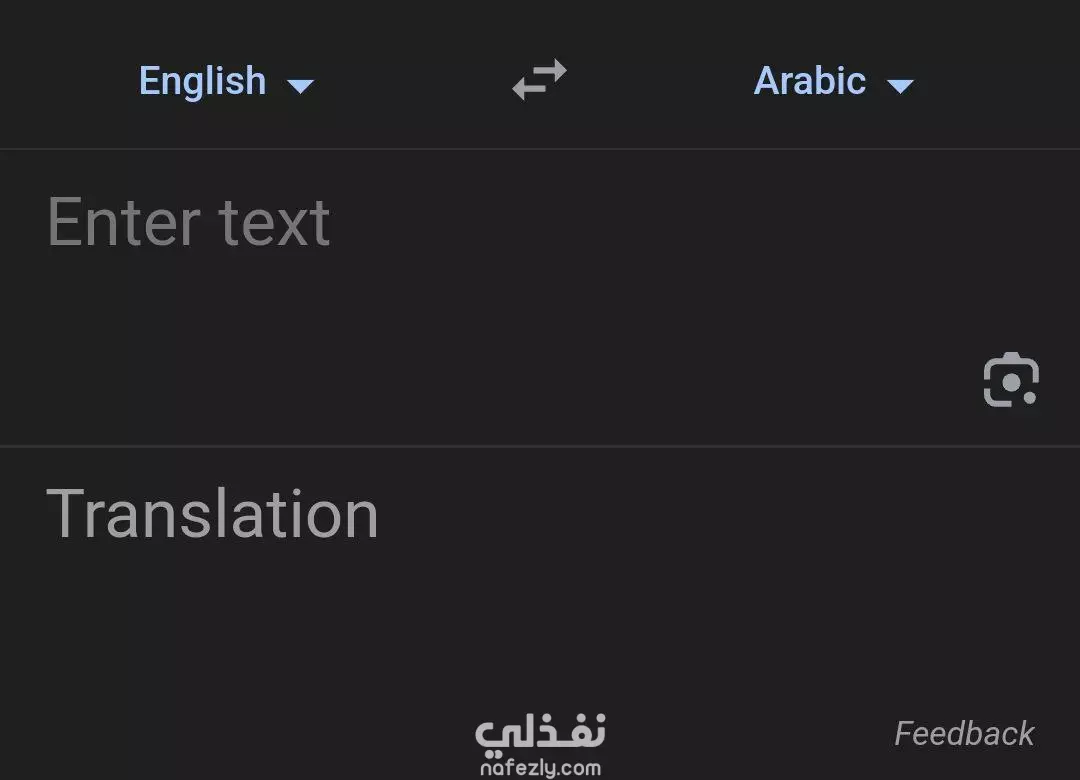
Task: Click the blue triangle after Arabic
Action: tap(900, 86)
